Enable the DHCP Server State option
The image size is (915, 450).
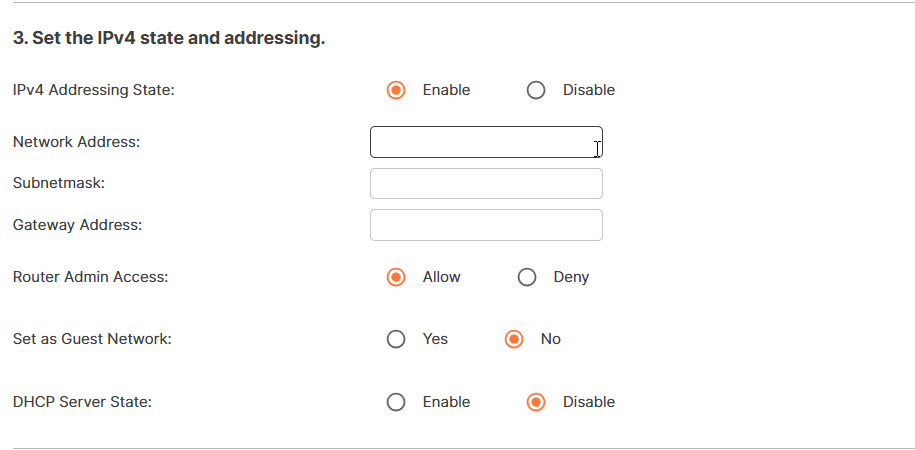[x=396, y=402]
